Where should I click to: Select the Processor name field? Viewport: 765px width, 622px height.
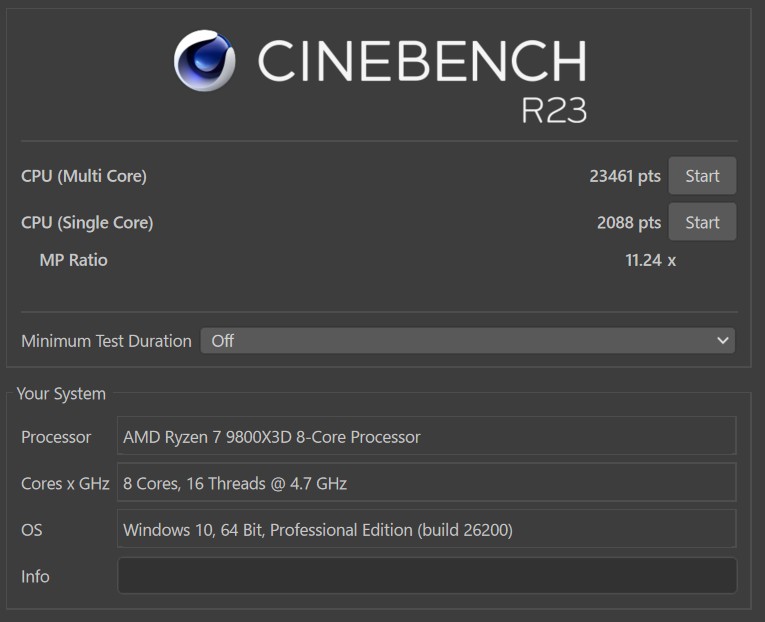(x=427, y=437)
